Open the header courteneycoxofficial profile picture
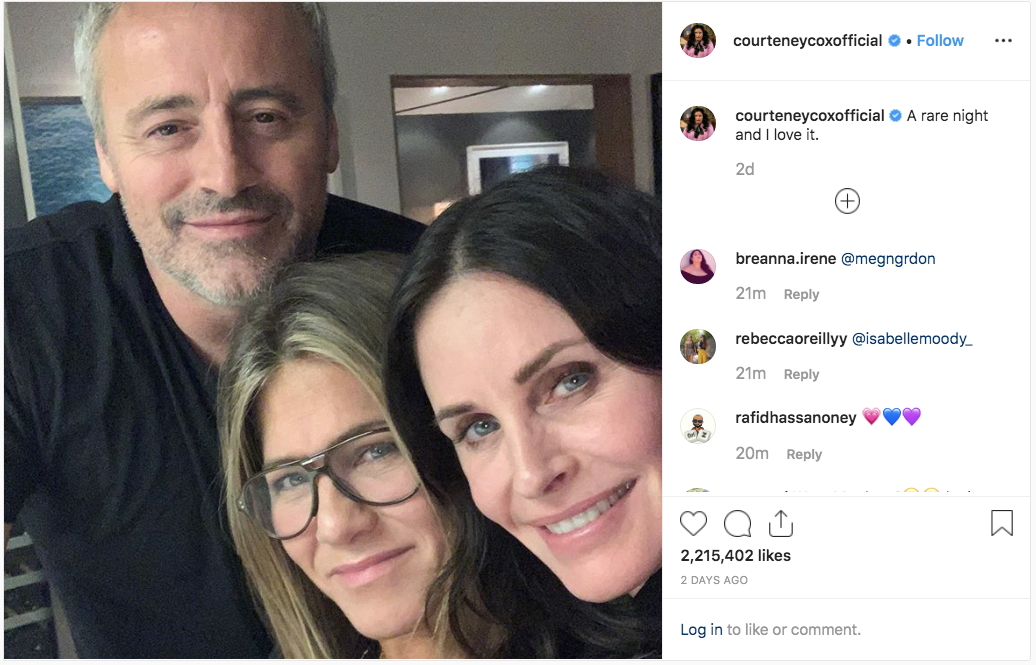1036x665 pixels. point(698,41)
